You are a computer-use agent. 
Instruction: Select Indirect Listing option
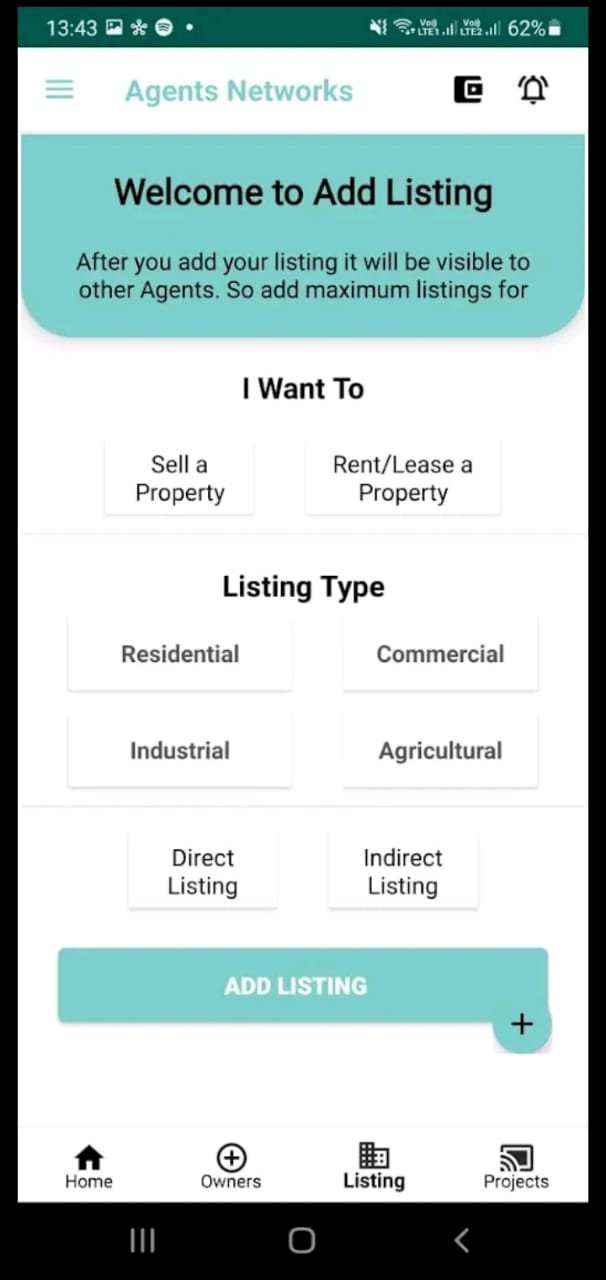tap(403, 872)
